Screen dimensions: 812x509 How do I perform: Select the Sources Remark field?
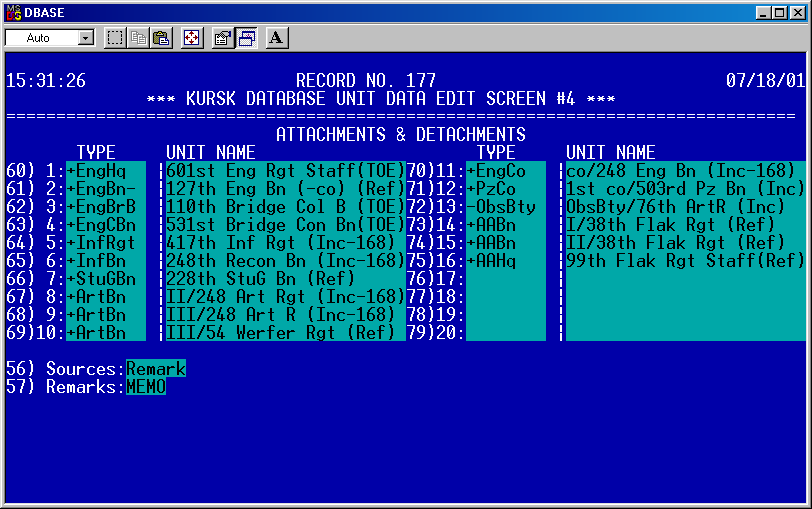(x=156, y=369)
